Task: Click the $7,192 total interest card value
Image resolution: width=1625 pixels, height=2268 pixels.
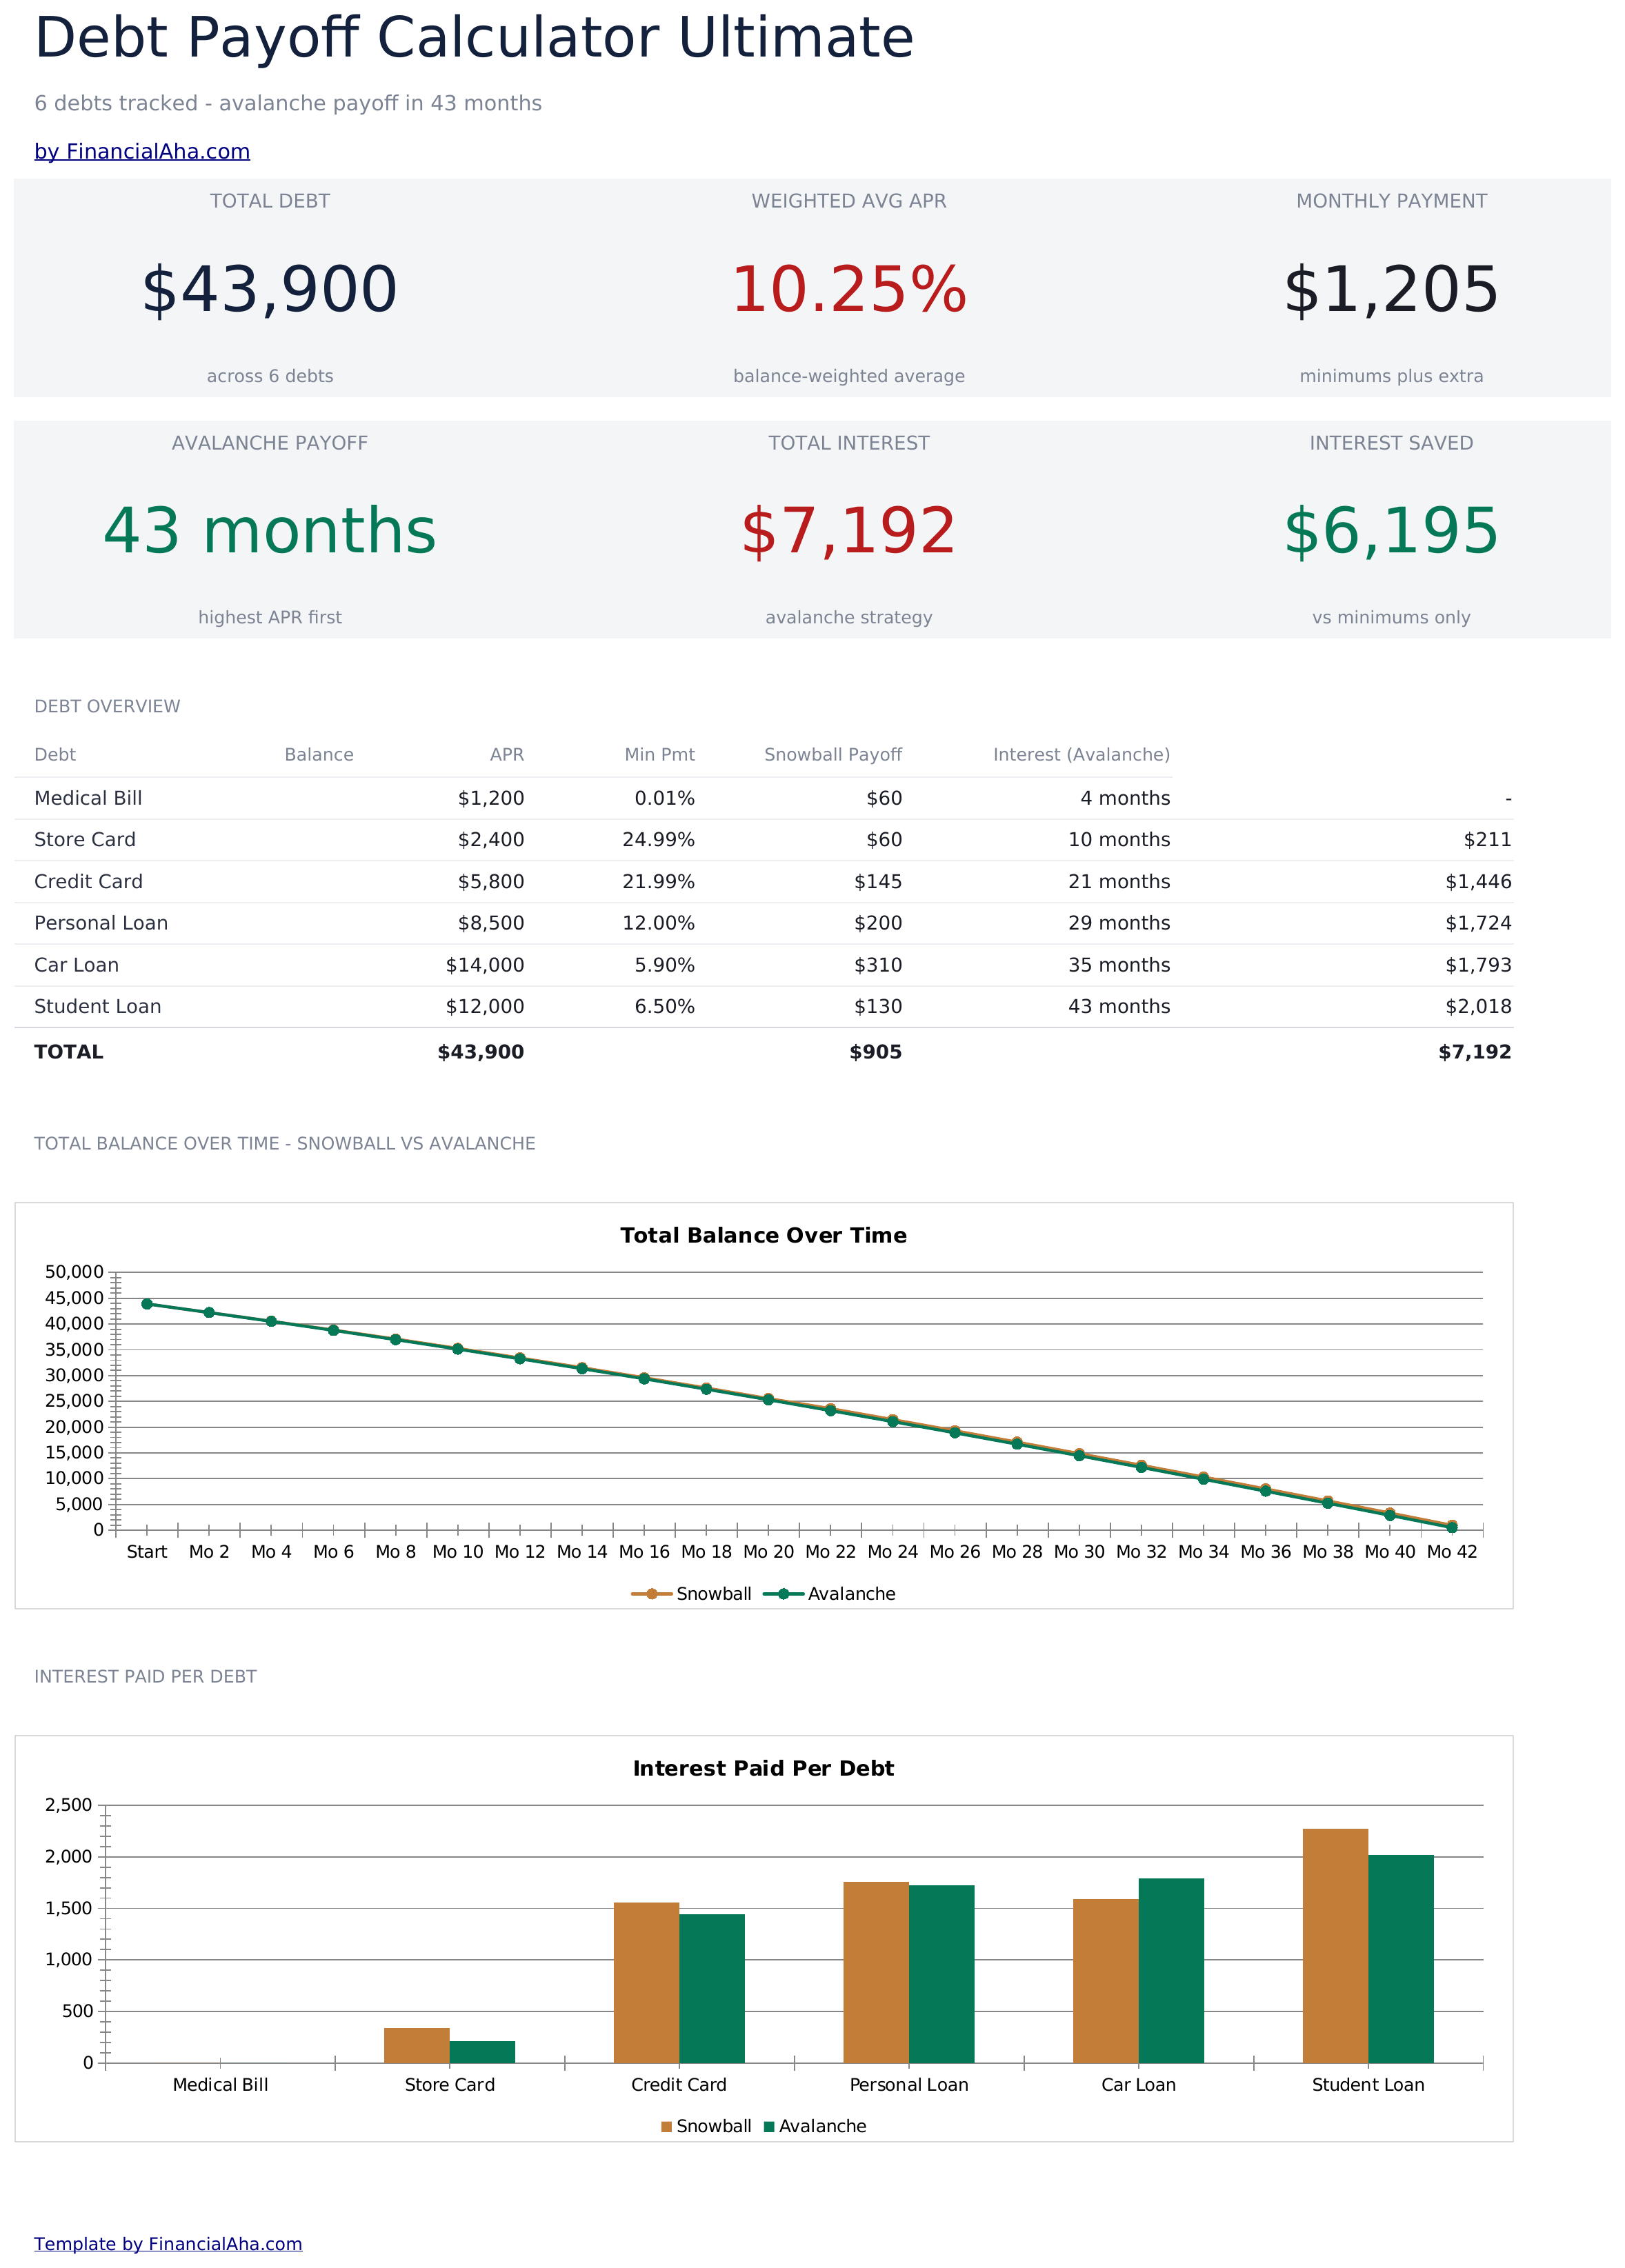Action: [849, 531]
